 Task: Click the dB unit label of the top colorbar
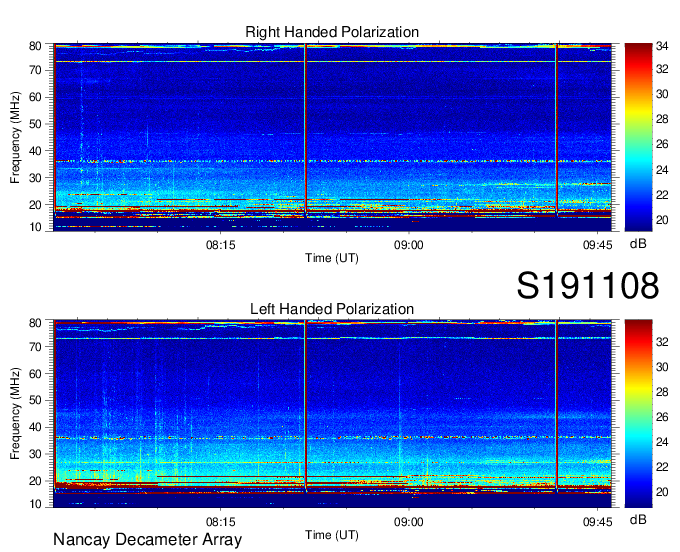(x=638, y=244)
